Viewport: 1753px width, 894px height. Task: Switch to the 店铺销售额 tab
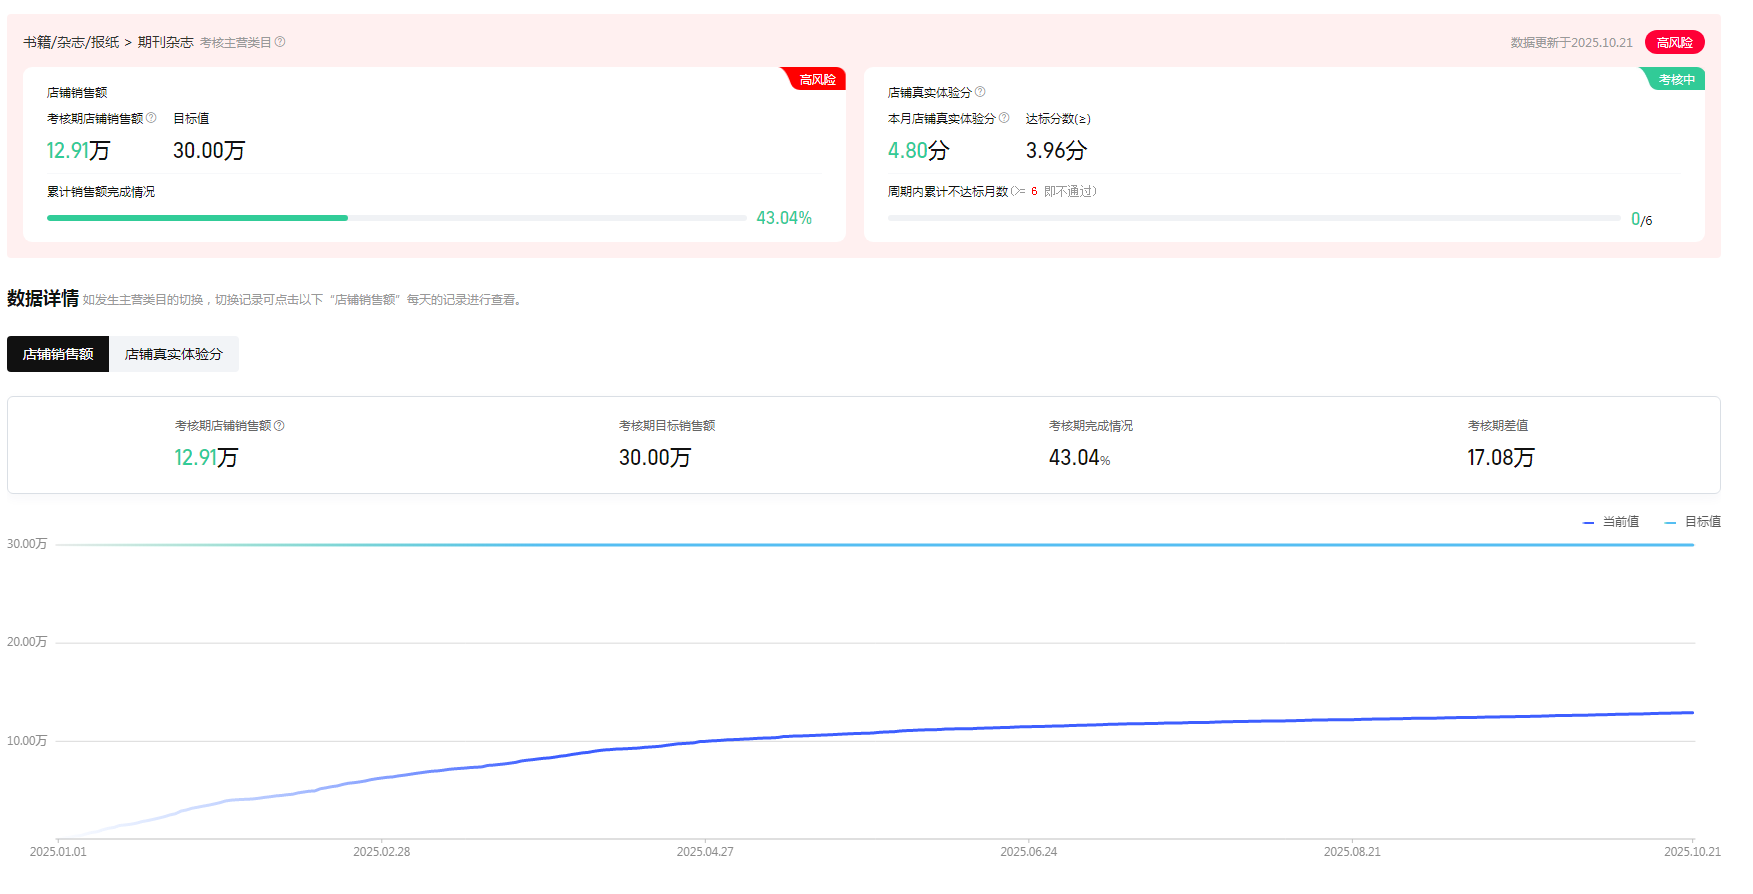click(58, 354)
